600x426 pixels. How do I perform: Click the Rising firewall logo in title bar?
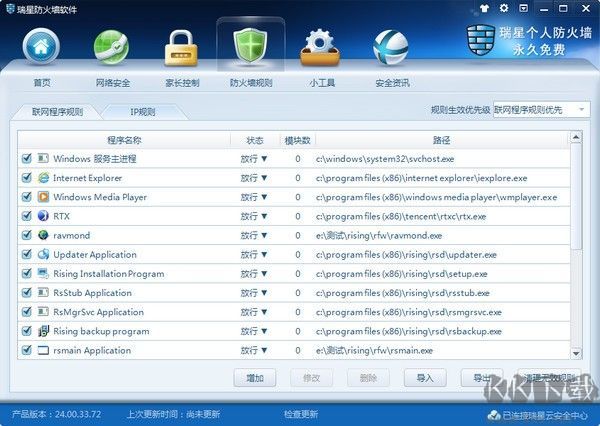pyautogui.click(x=10, y=8)
